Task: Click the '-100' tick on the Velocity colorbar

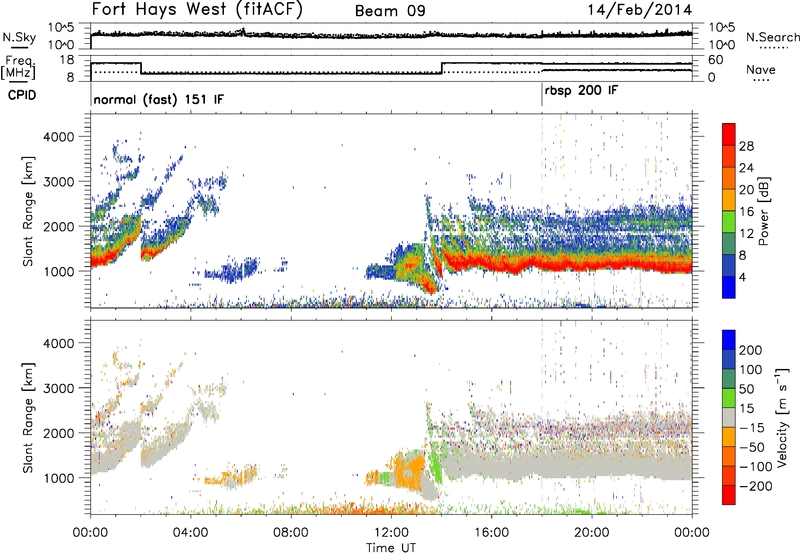Action: click(x=756, y=466)
